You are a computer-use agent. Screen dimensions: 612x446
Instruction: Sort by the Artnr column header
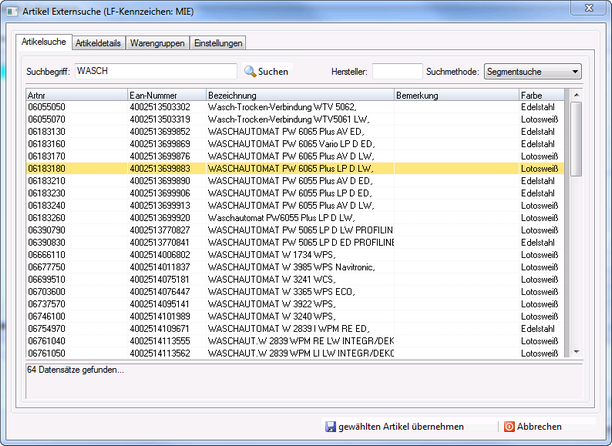[76, 94]
